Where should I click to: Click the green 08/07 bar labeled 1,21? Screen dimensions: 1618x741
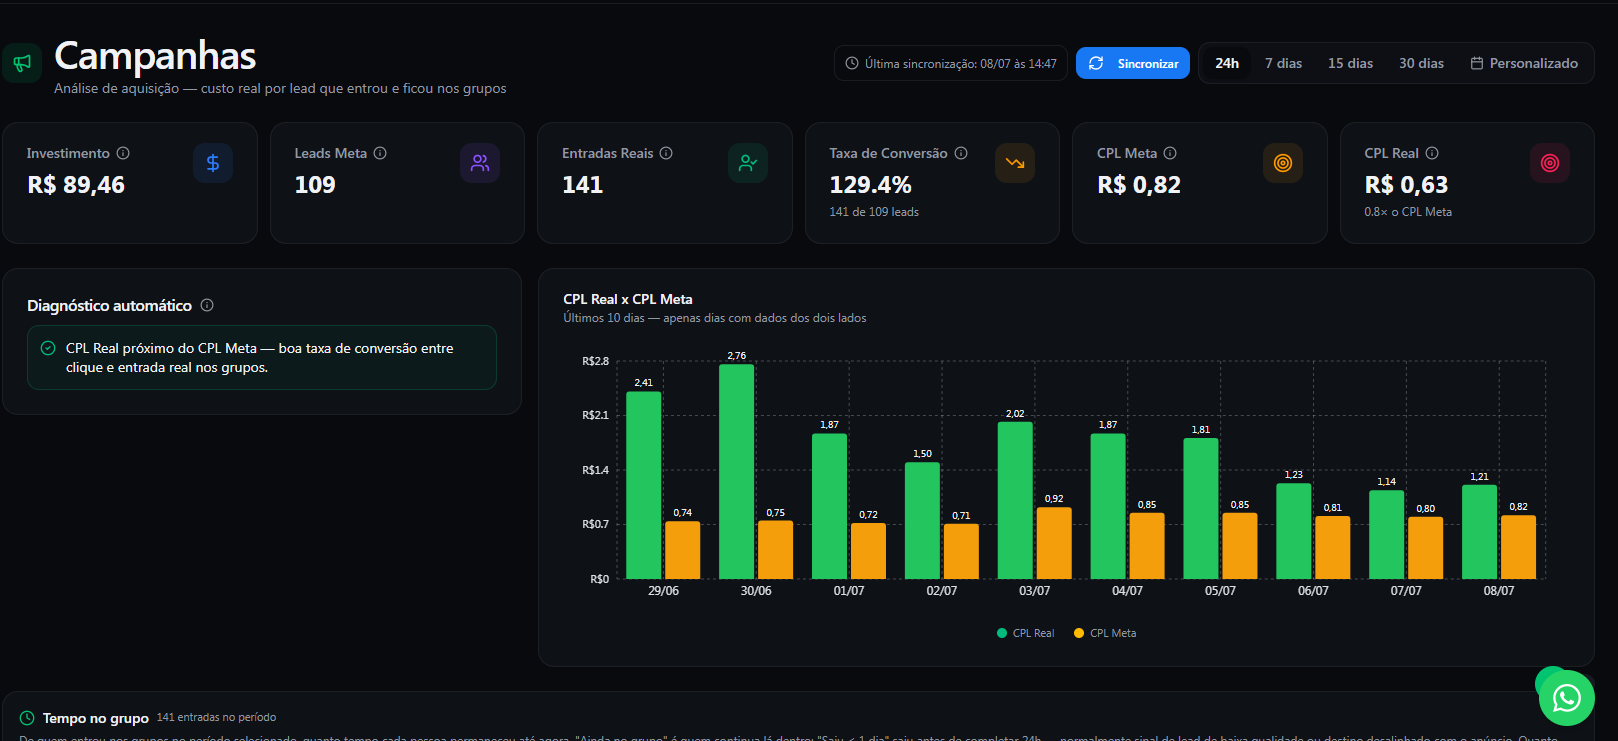(x=1480, y=532)
